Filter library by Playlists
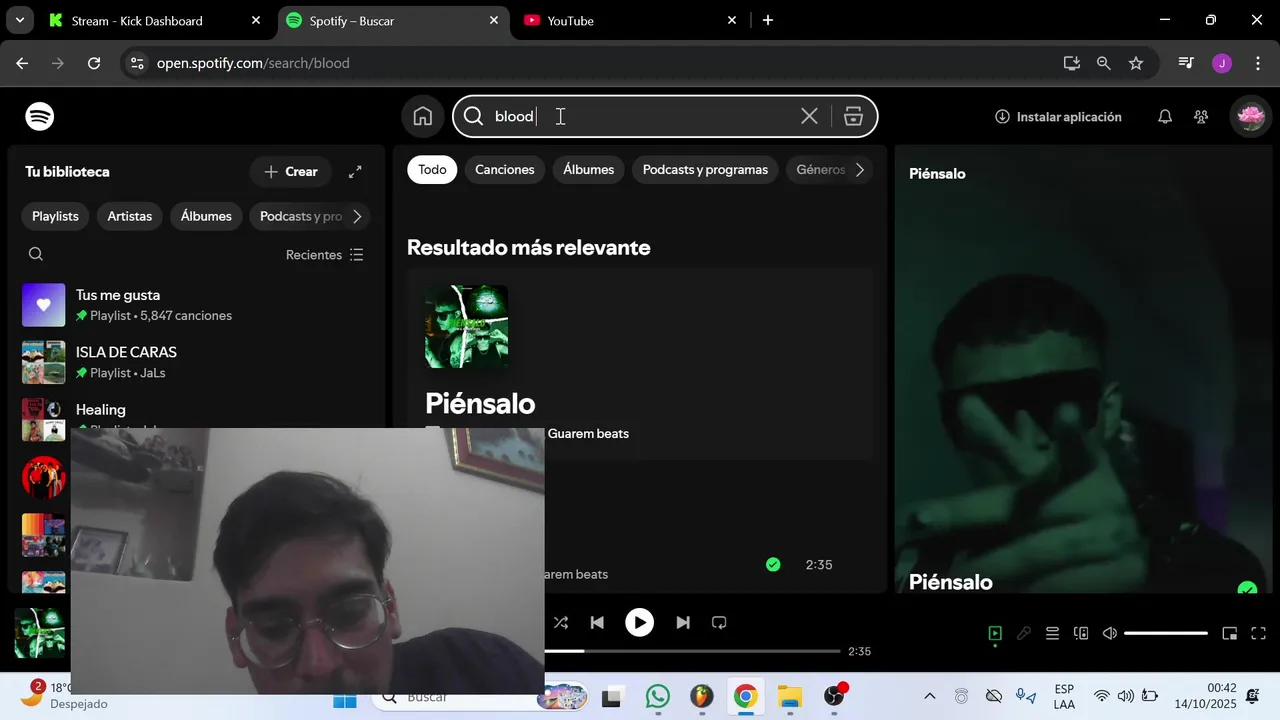This screenshot has width=1280, height=720. click(x=55, y=216)
